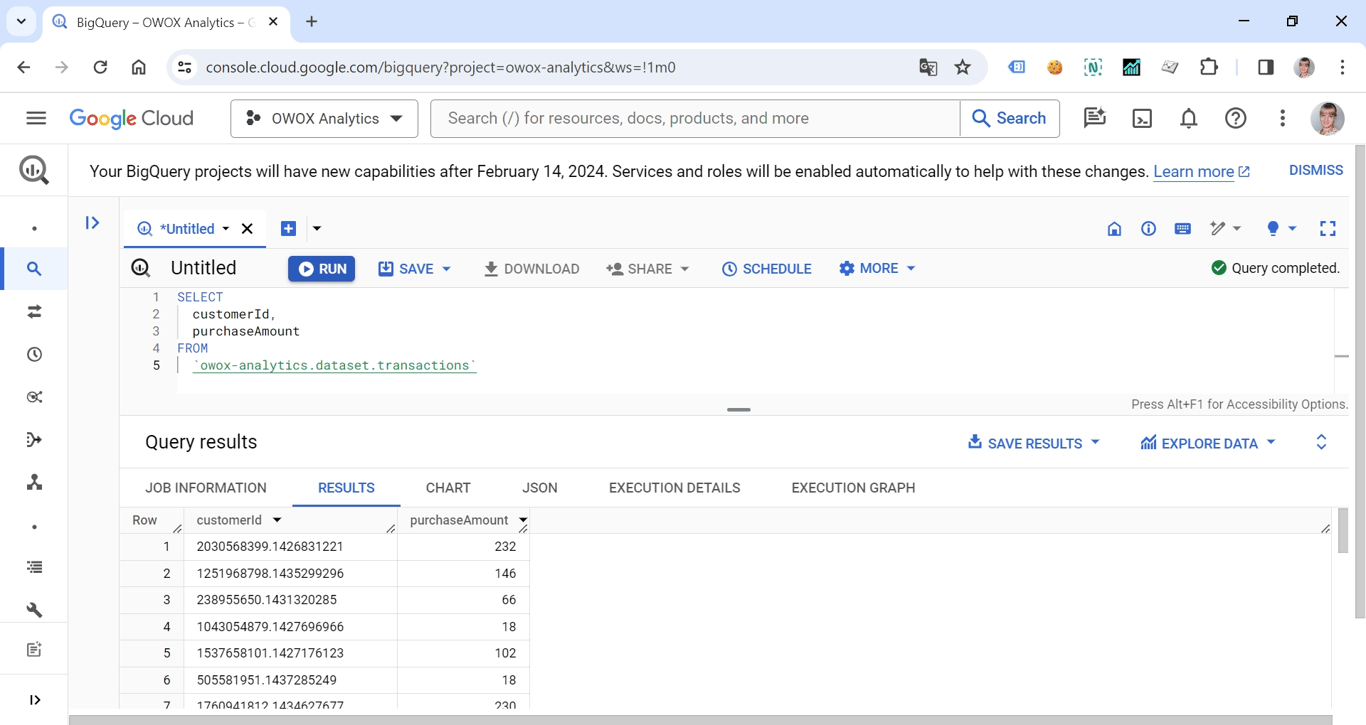
Task: Open customerId column sort menu
Action: point(277,520)
